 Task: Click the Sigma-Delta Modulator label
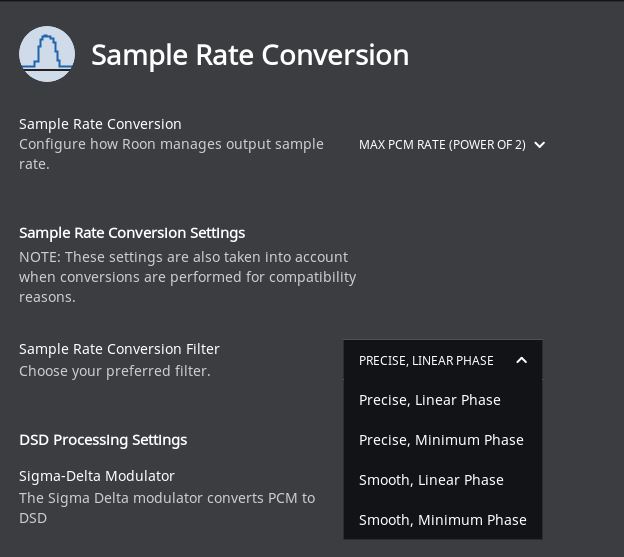[97, 476]
